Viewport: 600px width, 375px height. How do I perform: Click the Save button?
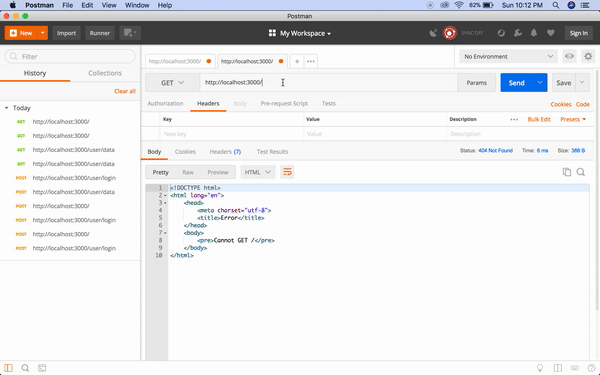pos(563,83)
